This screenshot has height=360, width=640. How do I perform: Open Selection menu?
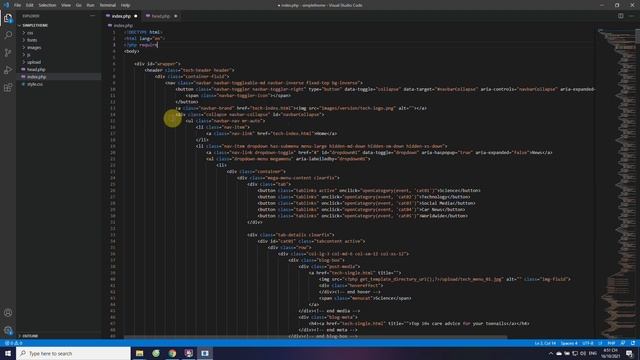pyautogui.click(x=47, y=5)
